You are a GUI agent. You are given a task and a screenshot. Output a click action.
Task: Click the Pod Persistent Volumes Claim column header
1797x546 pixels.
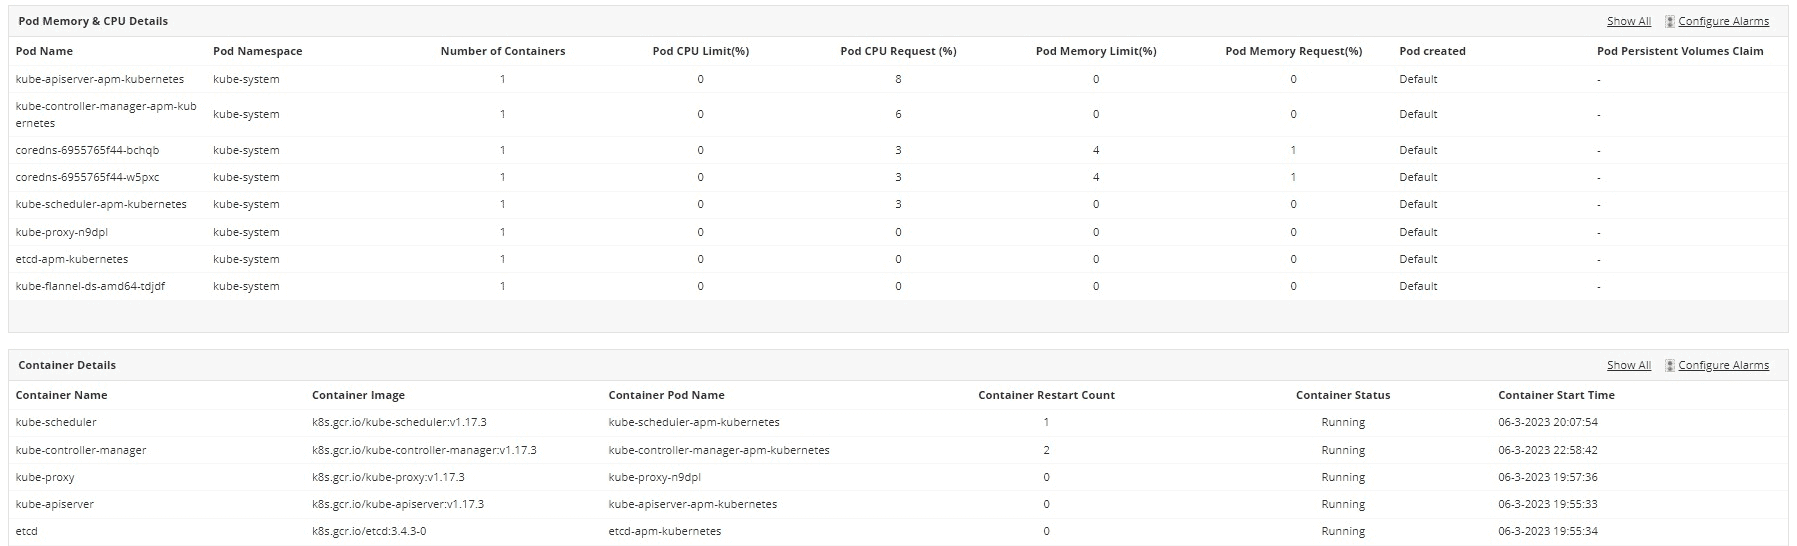click(x=1680, y=51)
